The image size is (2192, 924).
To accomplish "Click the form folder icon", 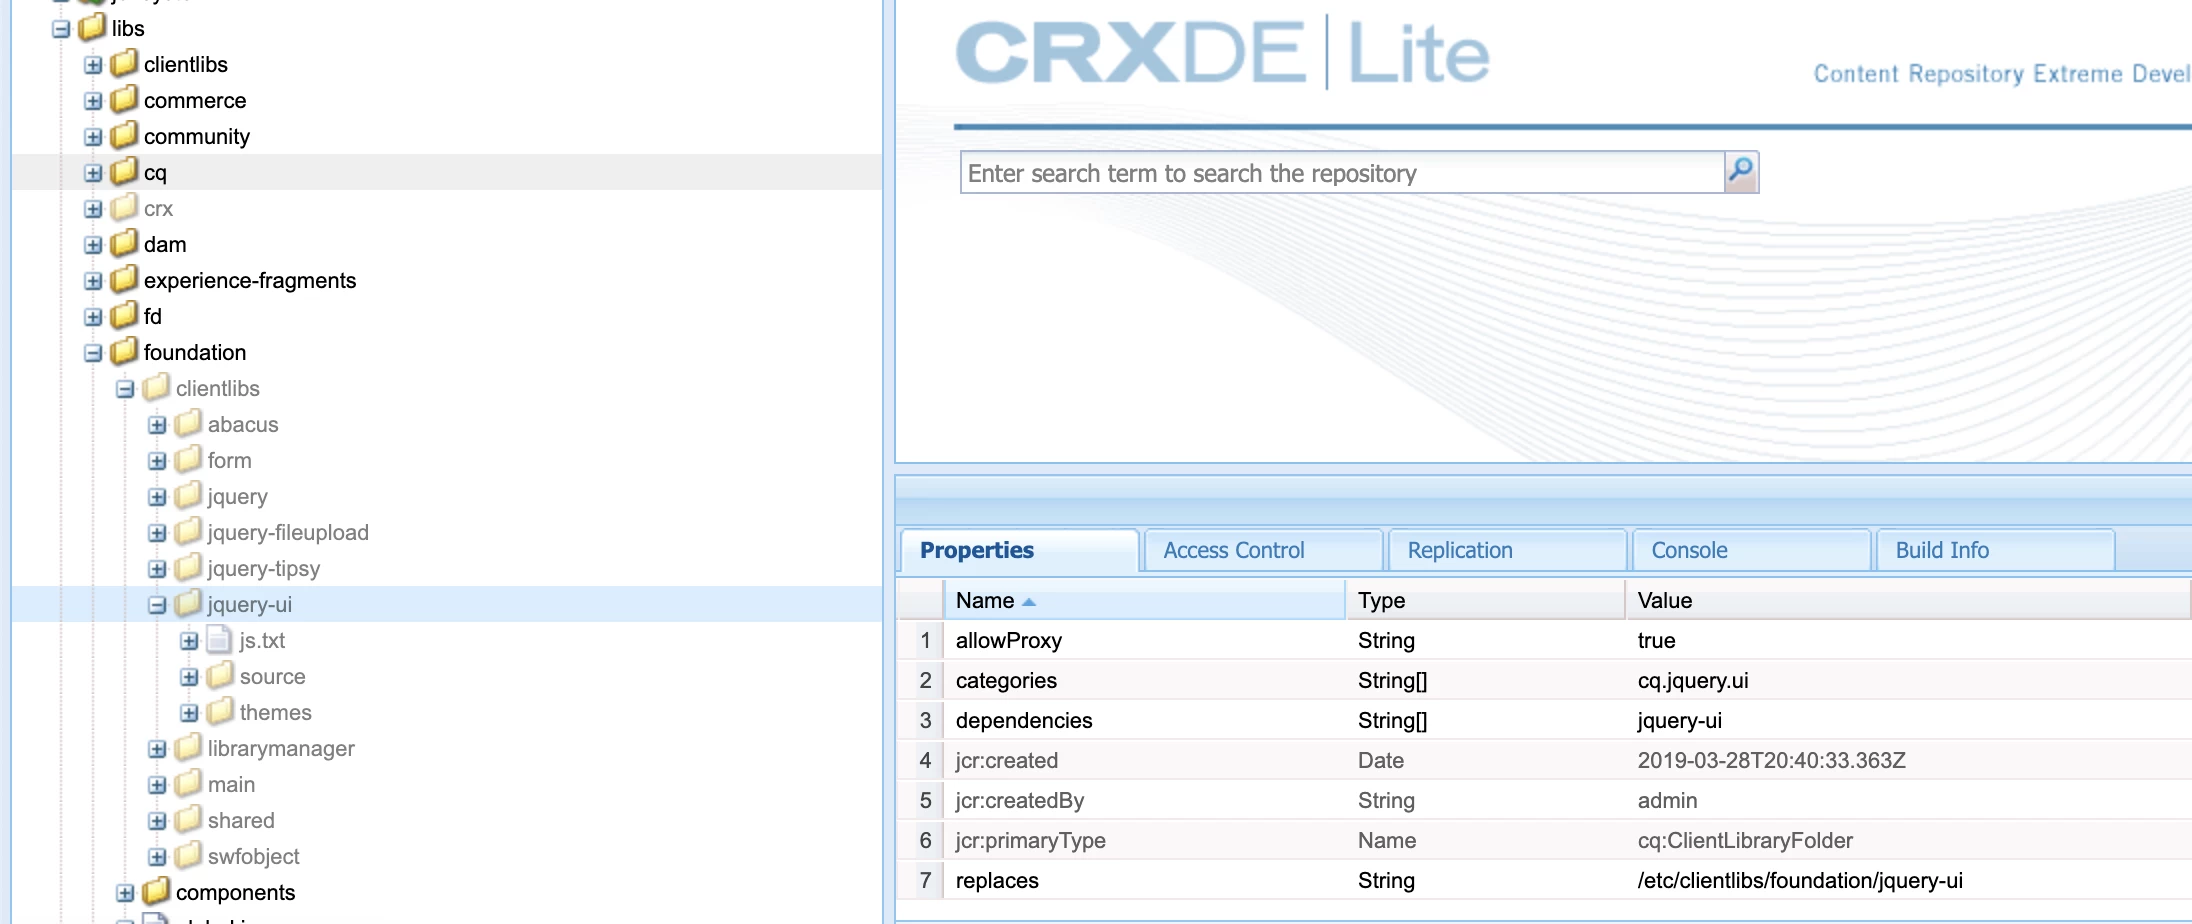I will pos(188,459).
